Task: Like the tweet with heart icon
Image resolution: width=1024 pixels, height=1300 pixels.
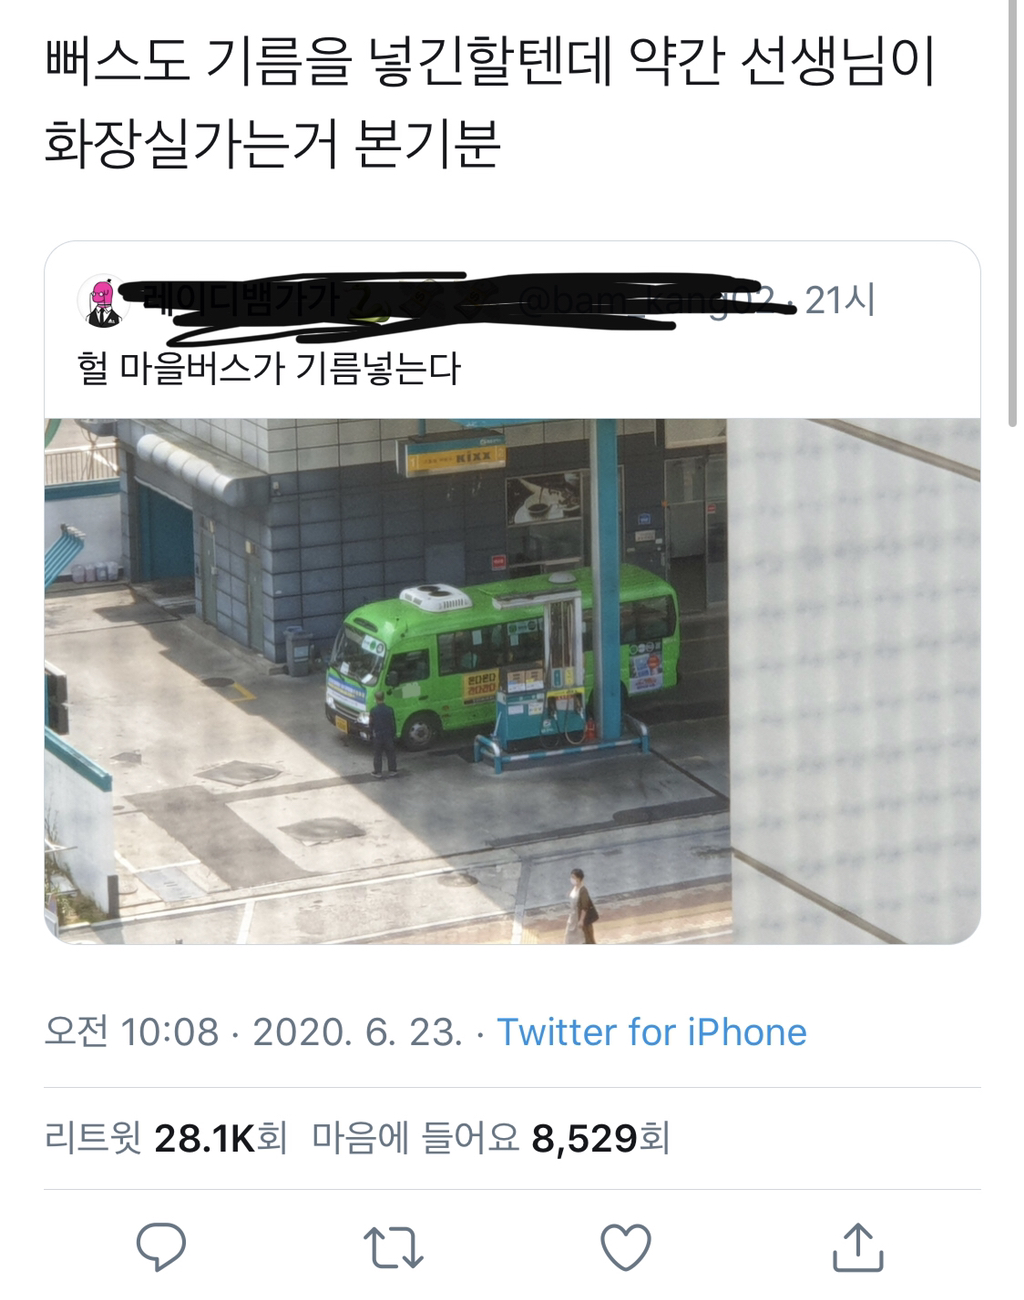Action: [626, 1248]
